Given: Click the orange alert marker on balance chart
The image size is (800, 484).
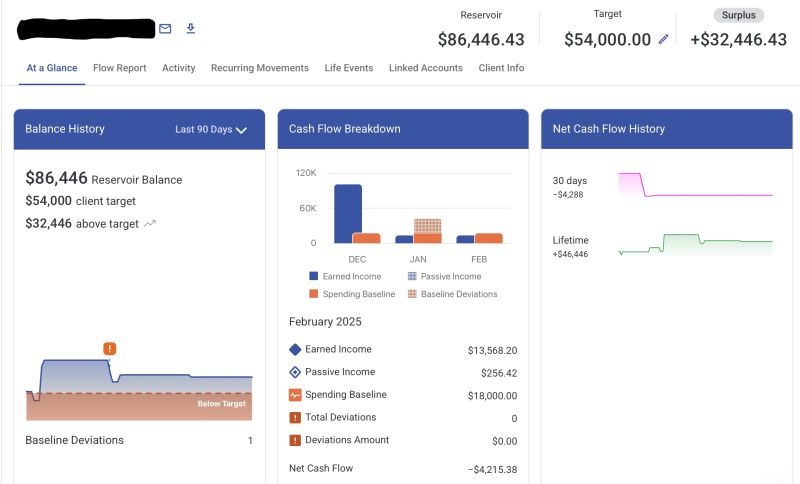Looking at the screenshot, I should 110,348.
